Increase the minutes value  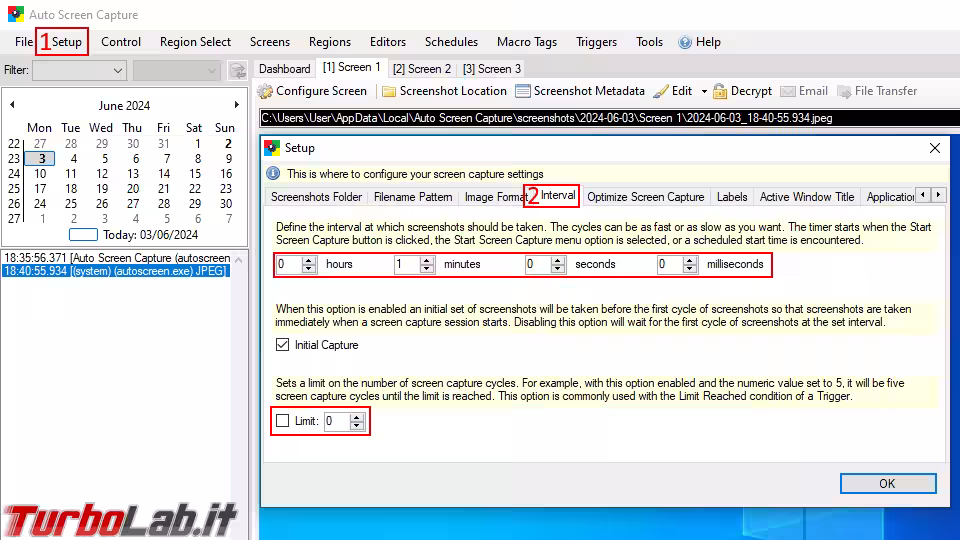pyautogui.click(x=427, y=260)
